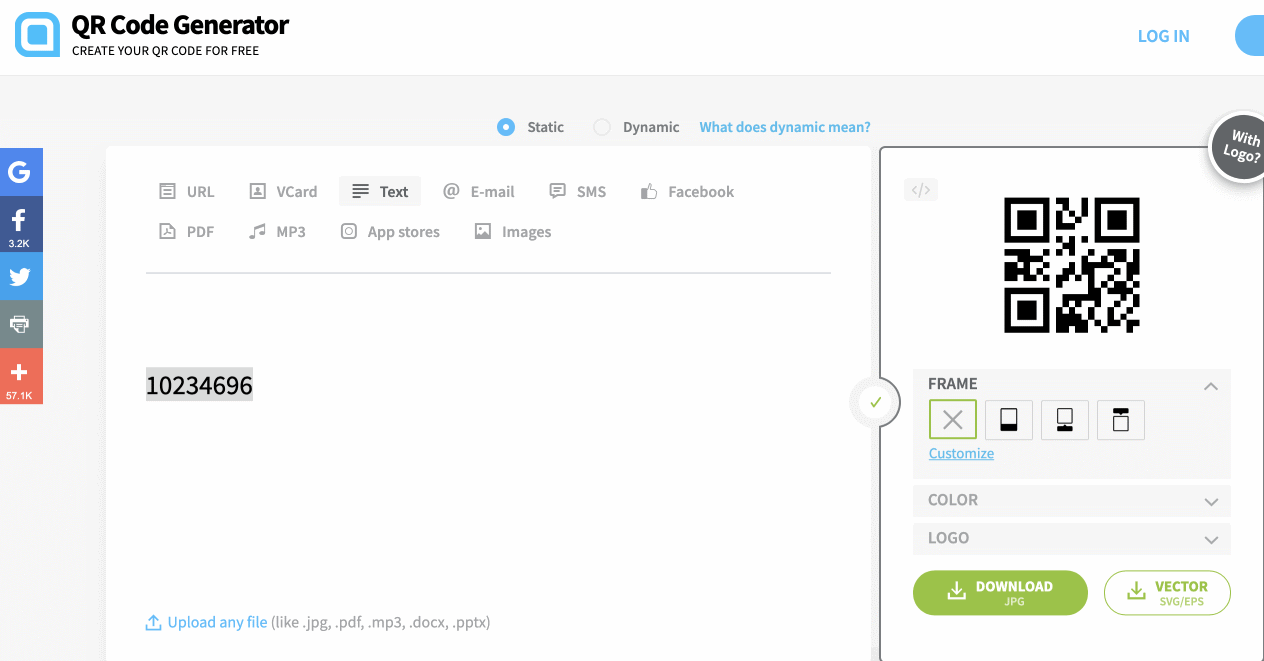
Task: Switch to the VCard tab
Action: coord(283,192)
